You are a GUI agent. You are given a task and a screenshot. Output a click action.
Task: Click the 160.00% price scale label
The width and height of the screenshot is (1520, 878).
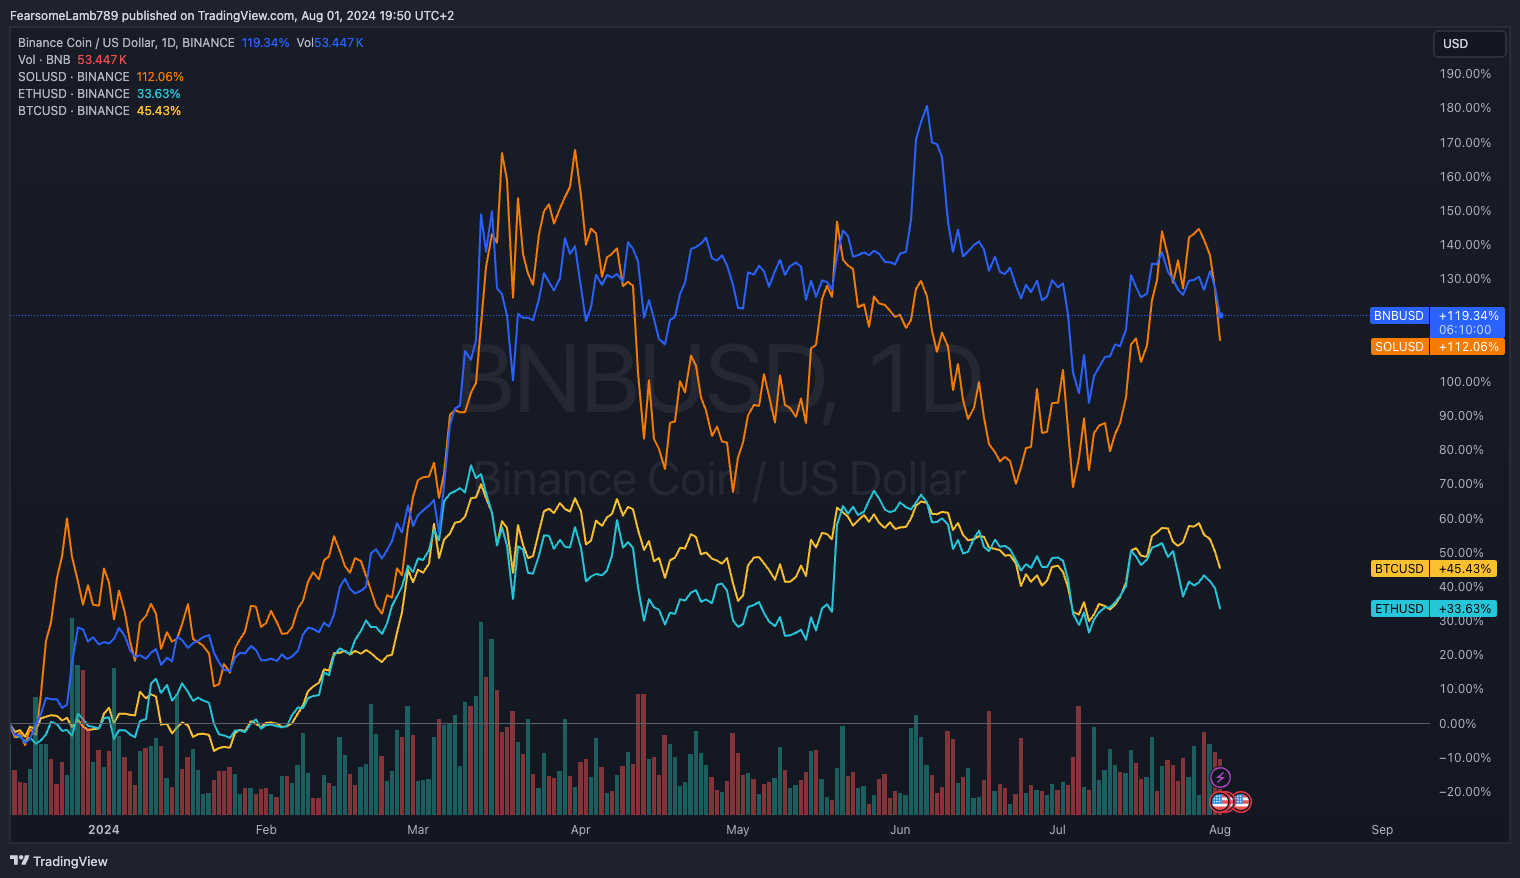click(x=1465, y=177)
